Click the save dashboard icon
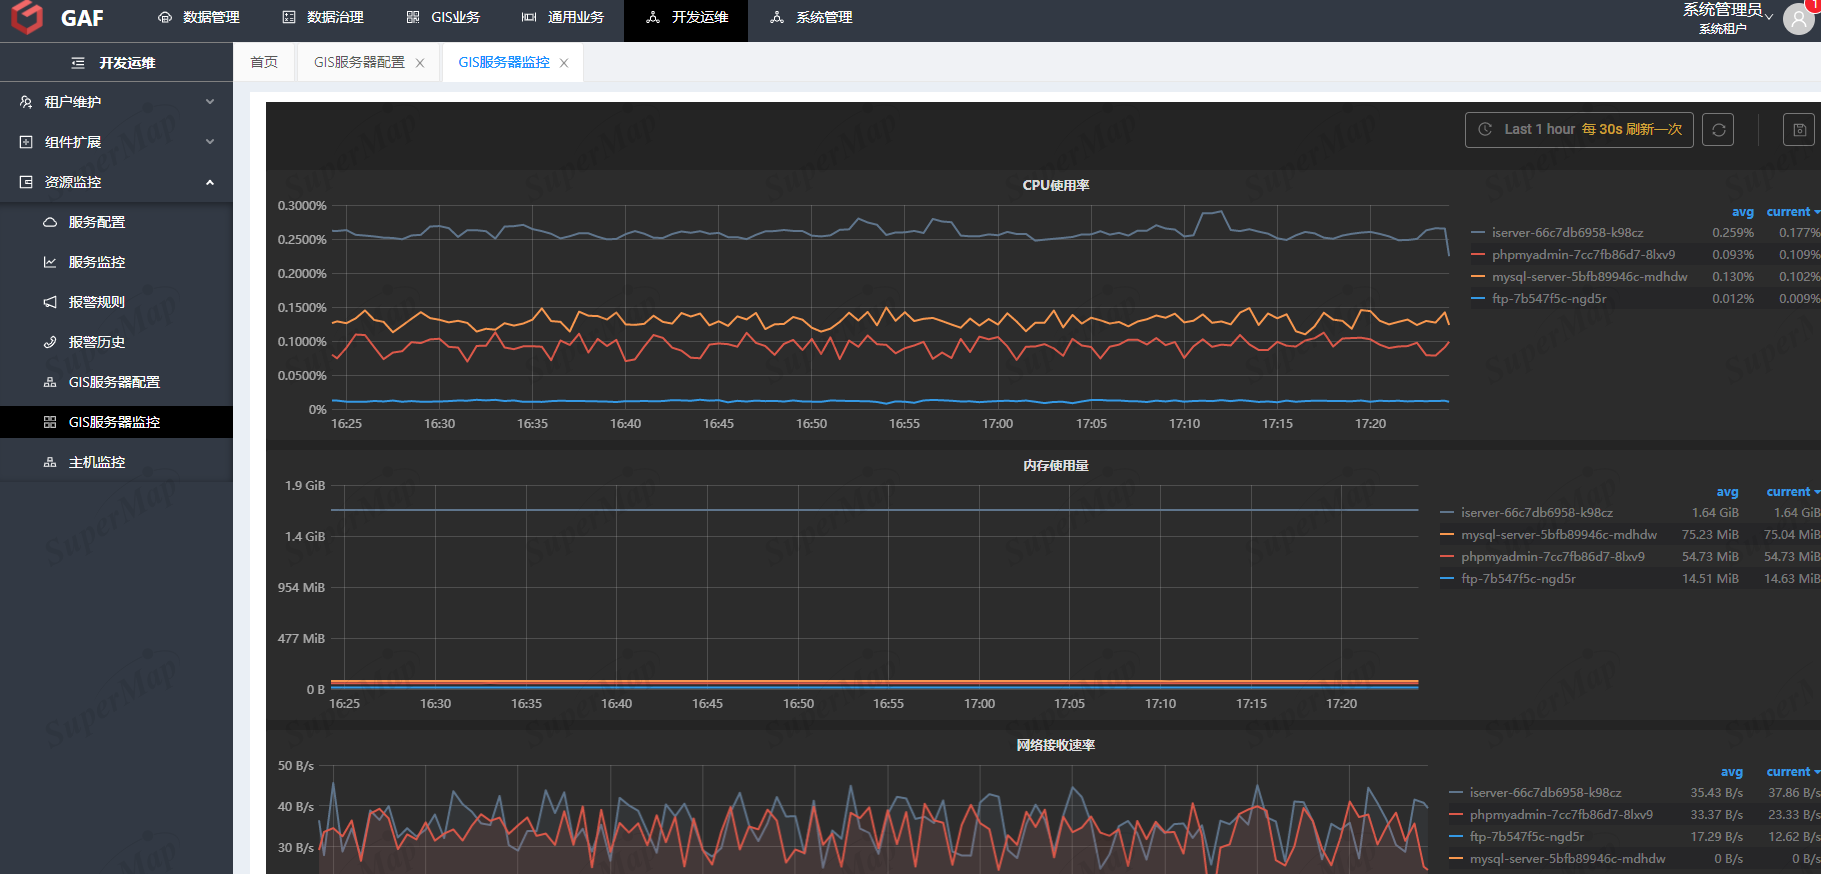Image resolution: width=1821 pixels, height=874 pixels. [x=1798, y=129]
